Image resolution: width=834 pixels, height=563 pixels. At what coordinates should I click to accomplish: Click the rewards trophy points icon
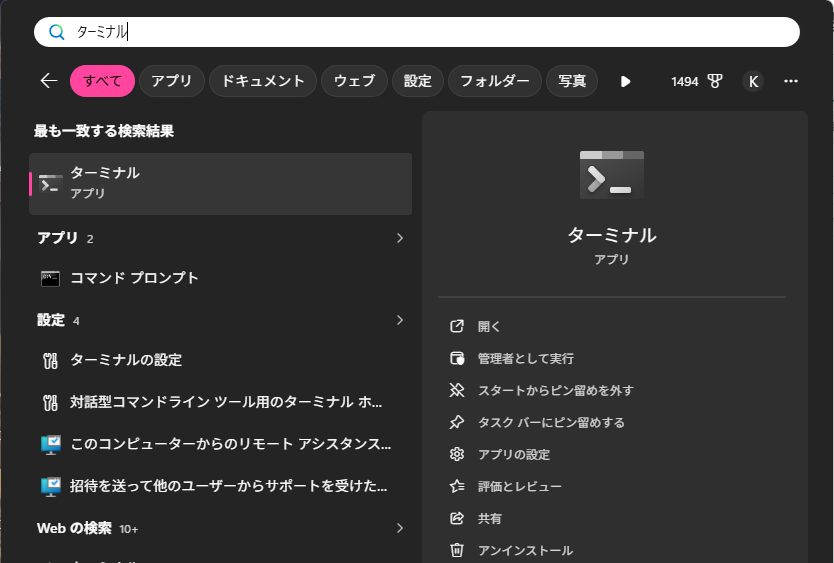click(x=715, y=81)
